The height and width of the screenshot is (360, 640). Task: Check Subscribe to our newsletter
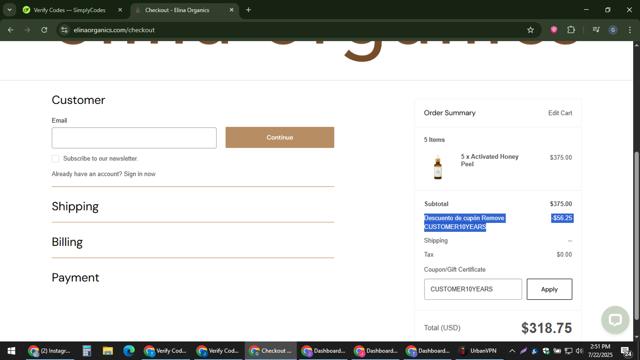[x=56, y=158]
